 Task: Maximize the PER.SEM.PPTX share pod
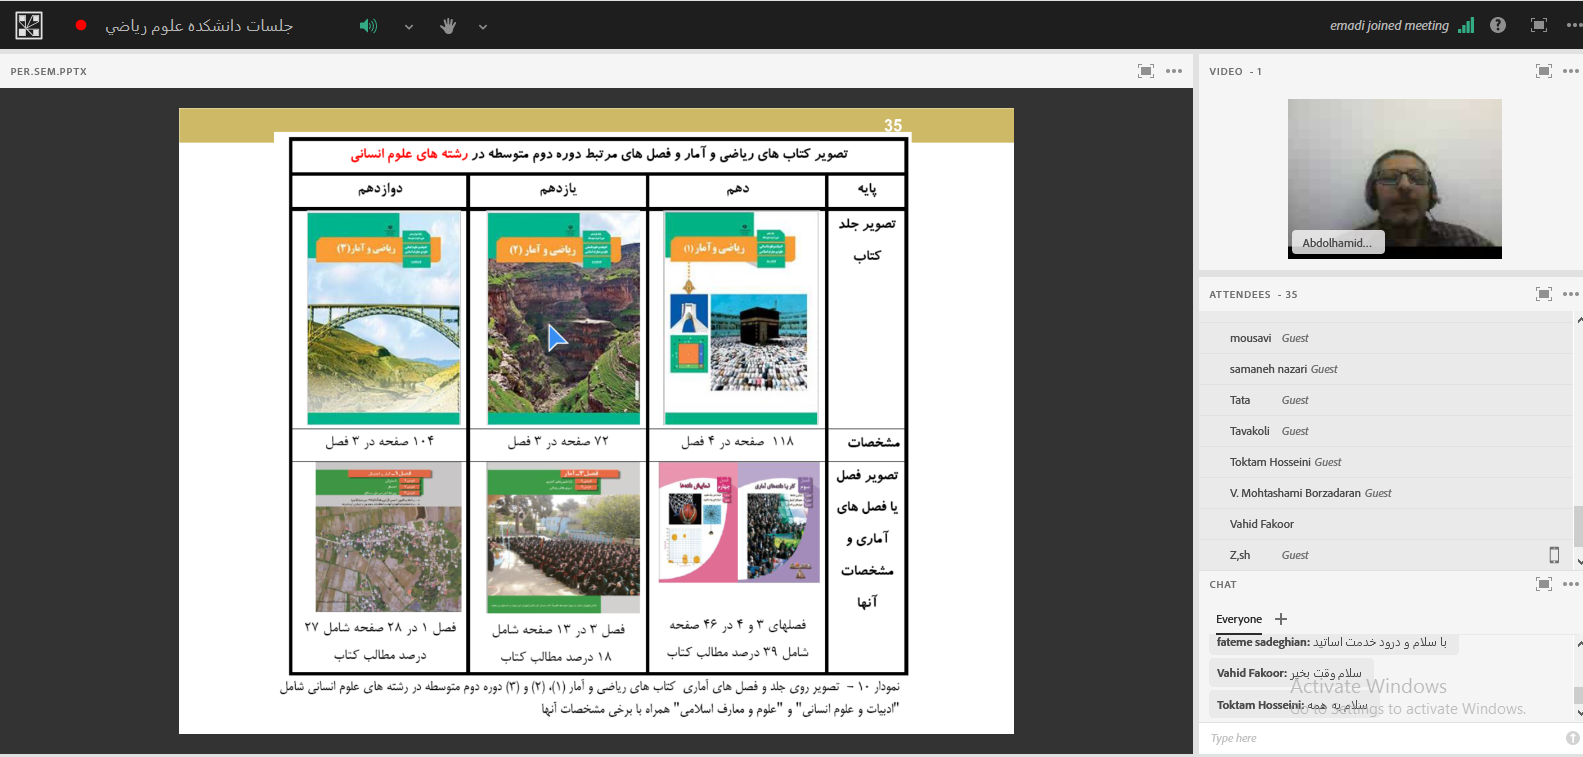pyautogui.click(x=1146, y=71)
